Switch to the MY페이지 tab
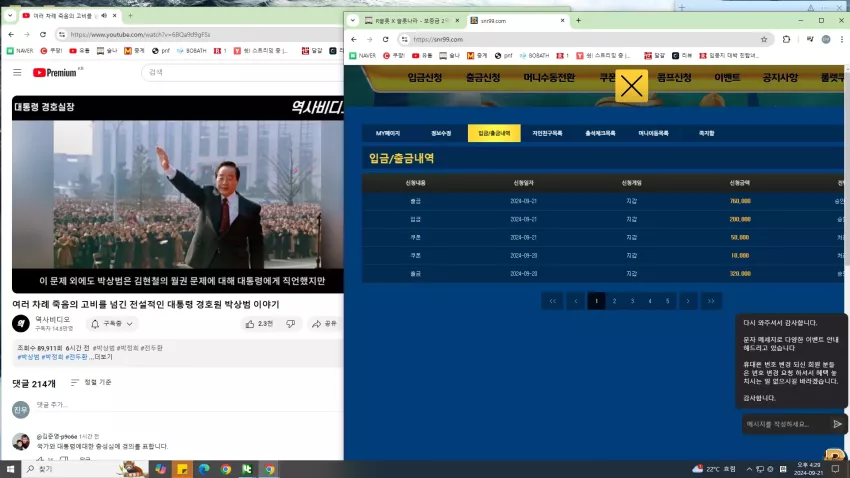This screenshot has height=478, width=850. coord(388,133)
